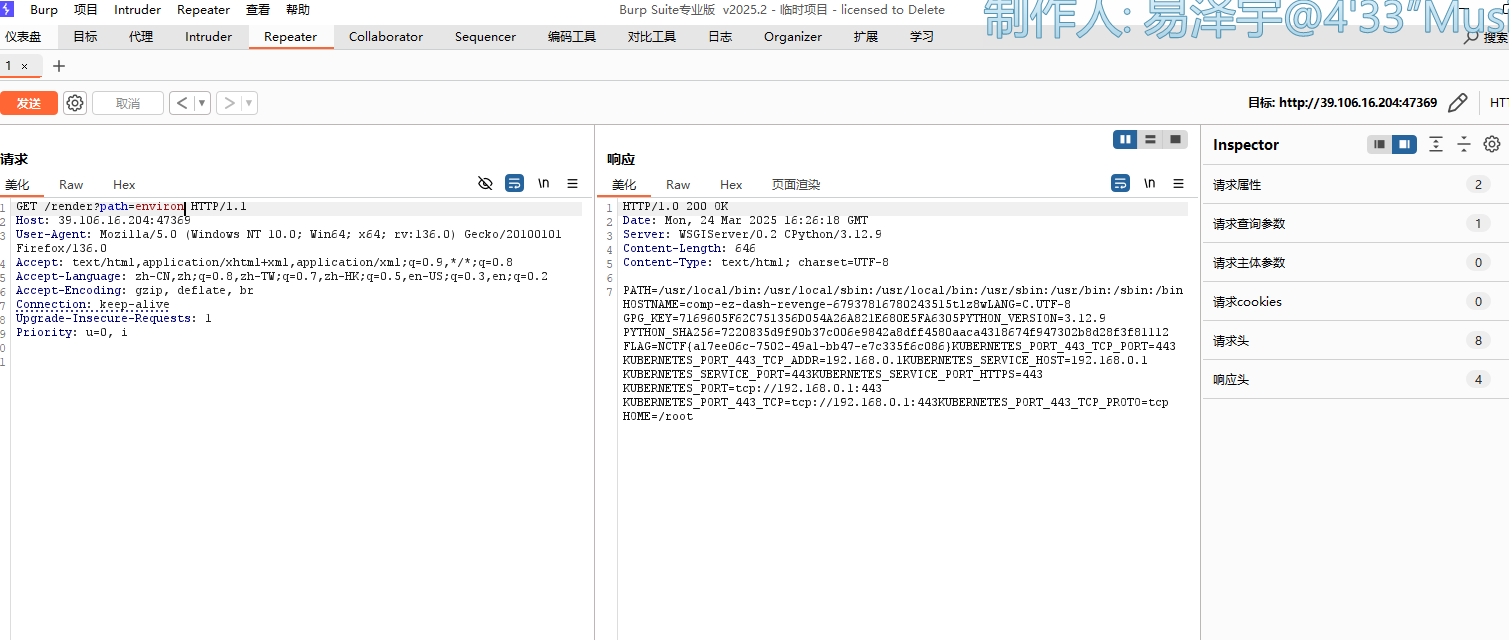Image resolution: width=1509 pixels, height=640 pixels.
Task: Open the request panel hamburger menu
Action: (572, 183)
